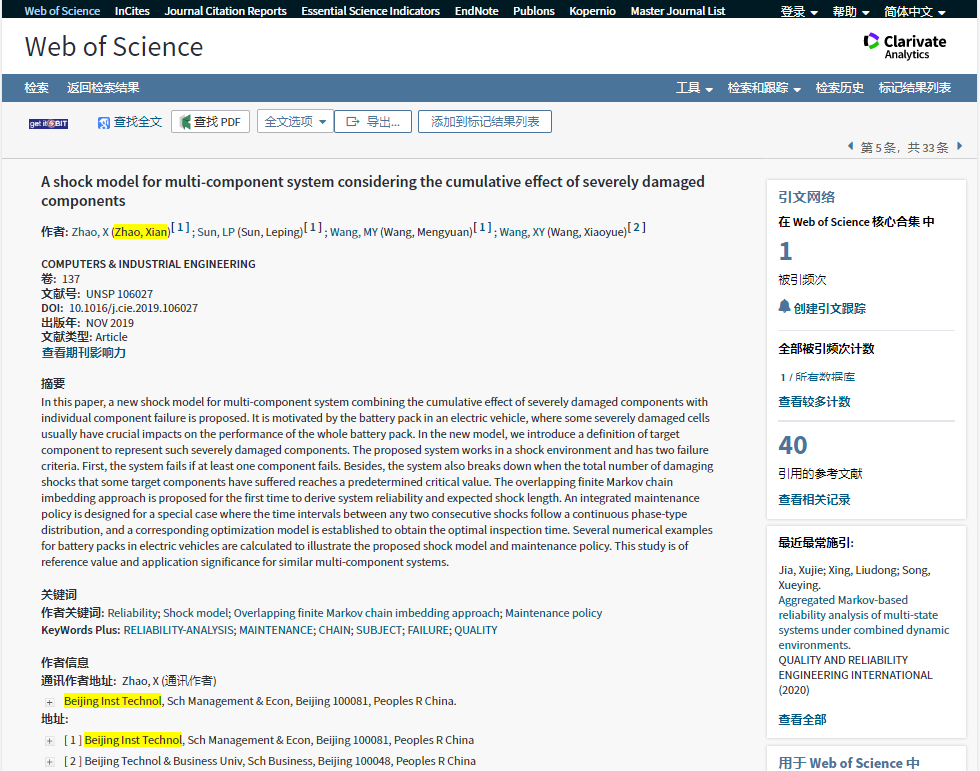Open 标记结果列表 in the navigation bar
Screen dimensions: 980x771
click(x=914, y=88)
